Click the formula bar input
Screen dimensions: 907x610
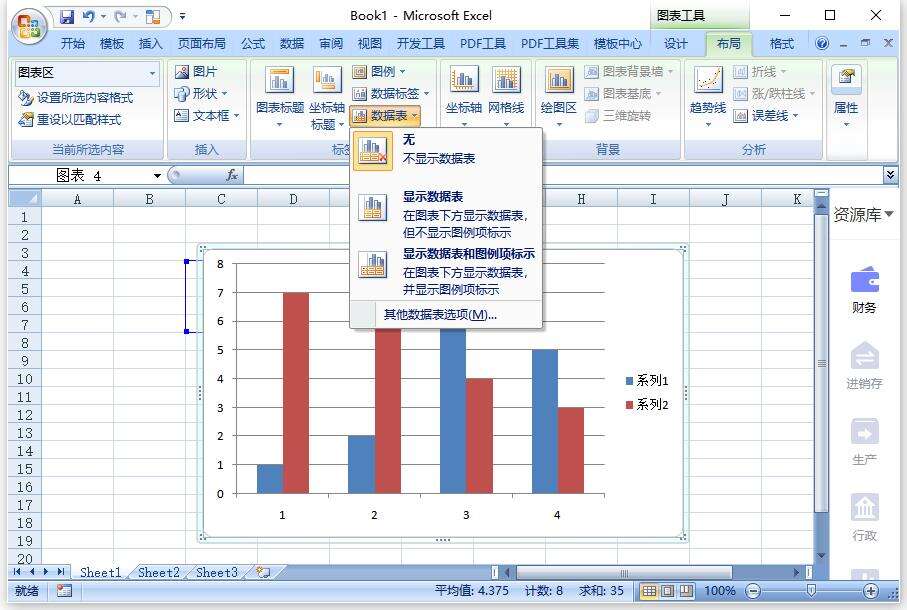[562, 175]
